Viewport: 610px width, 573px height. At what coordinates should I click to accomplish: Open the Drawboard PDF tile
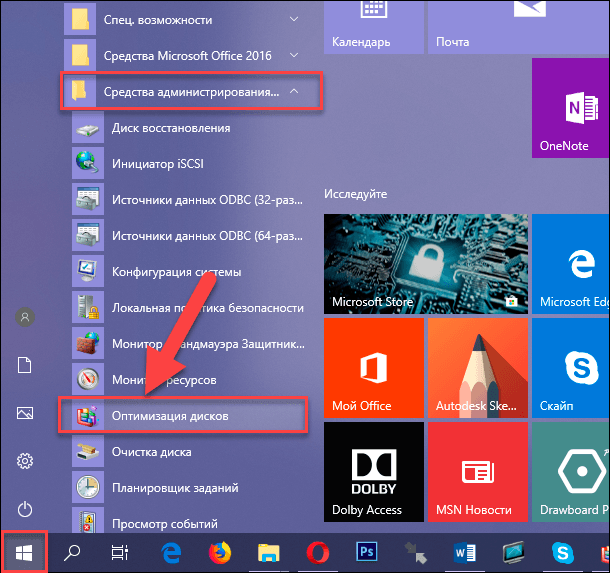pyautogui.click(x=571, y=472)
